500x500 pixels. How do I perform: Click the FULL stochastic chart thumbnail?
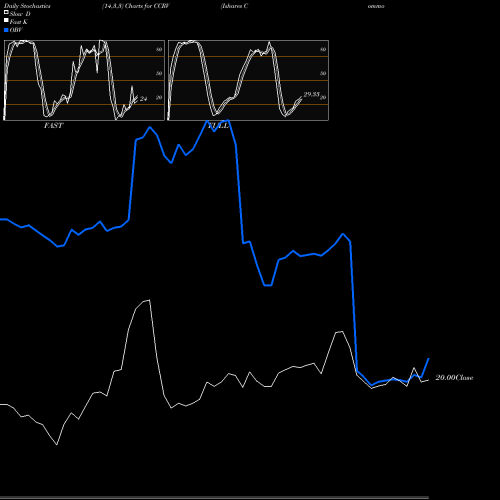coord(248,80)
